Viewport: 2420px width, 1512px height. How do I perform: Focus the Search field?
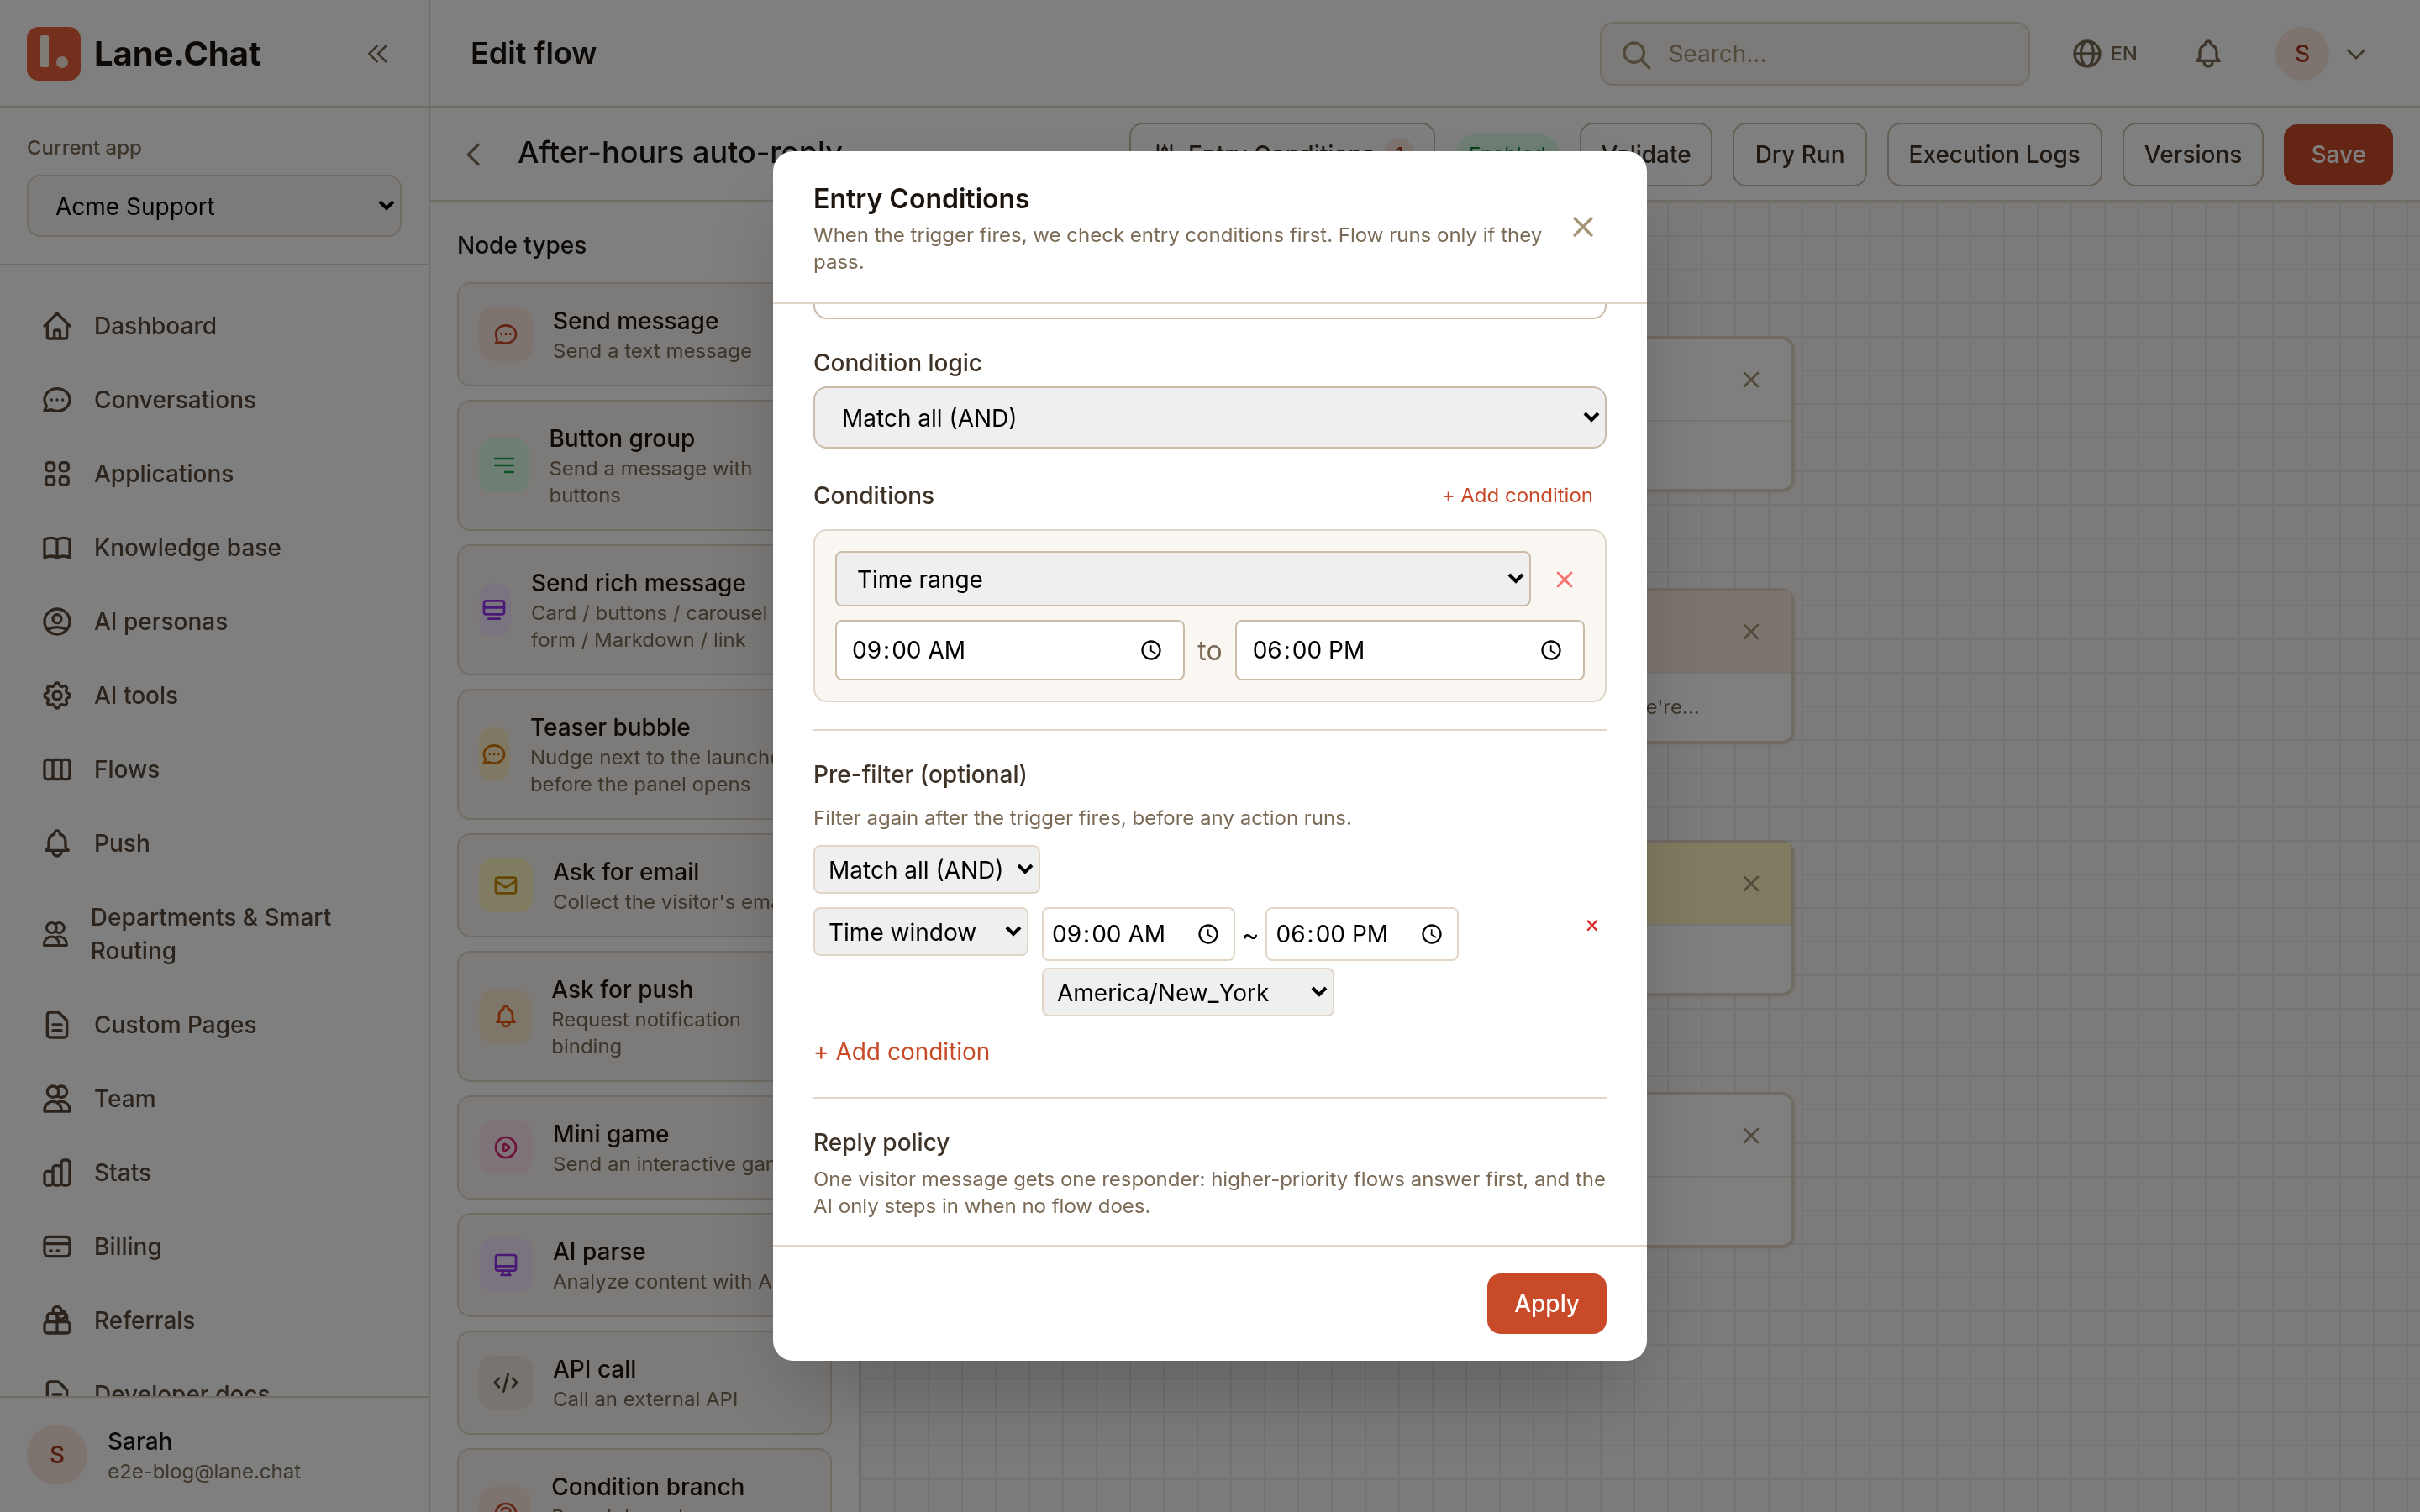pos(1814,54)
